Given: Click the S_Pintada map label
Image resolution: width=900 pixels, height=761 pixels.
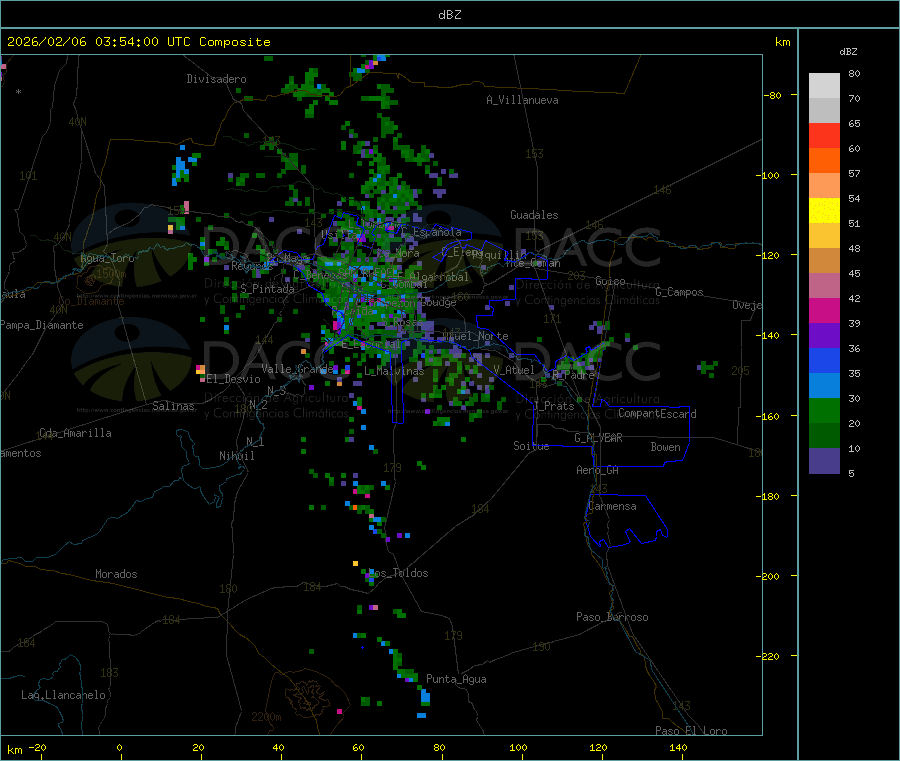Looking at the screenshot, I should point(267,289).
